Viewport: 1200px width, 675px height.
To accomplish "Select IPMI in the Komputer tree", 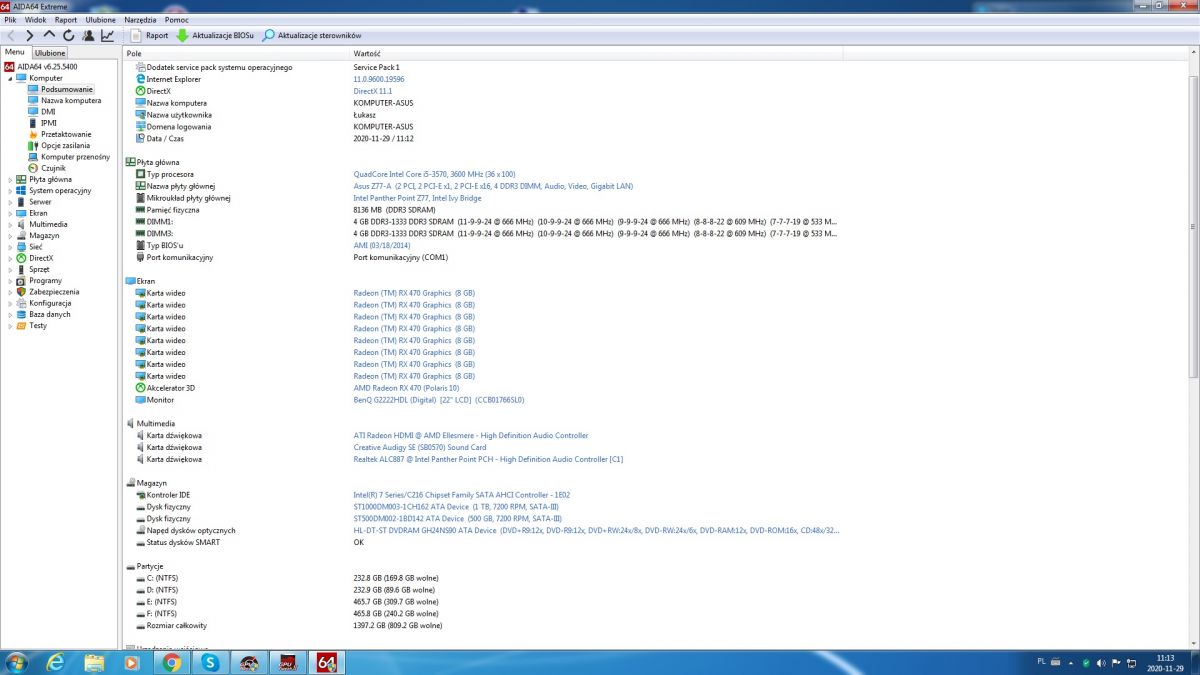I will pos(48,123).
